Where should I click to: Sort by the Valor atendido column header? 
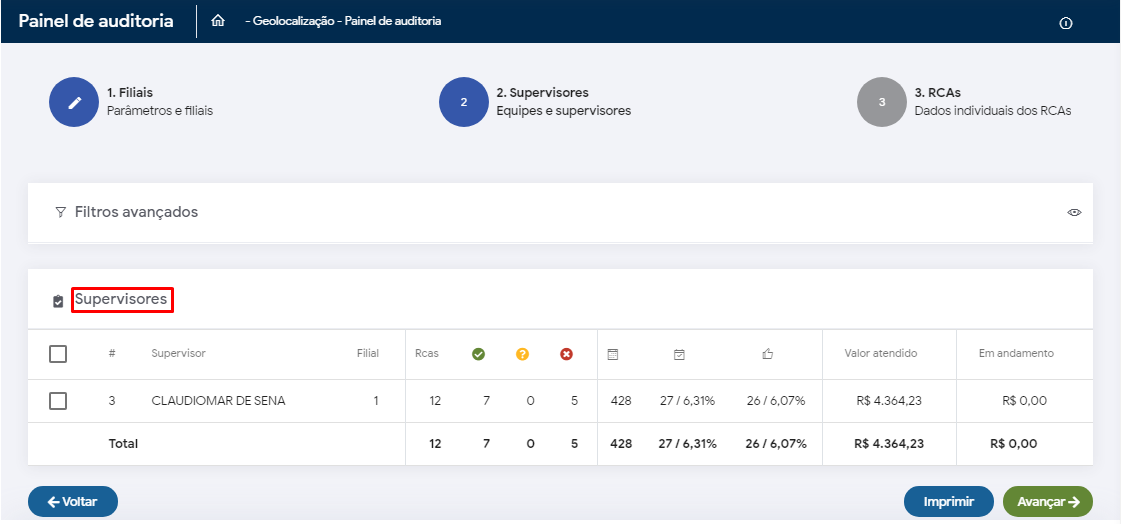pos(882,354)
